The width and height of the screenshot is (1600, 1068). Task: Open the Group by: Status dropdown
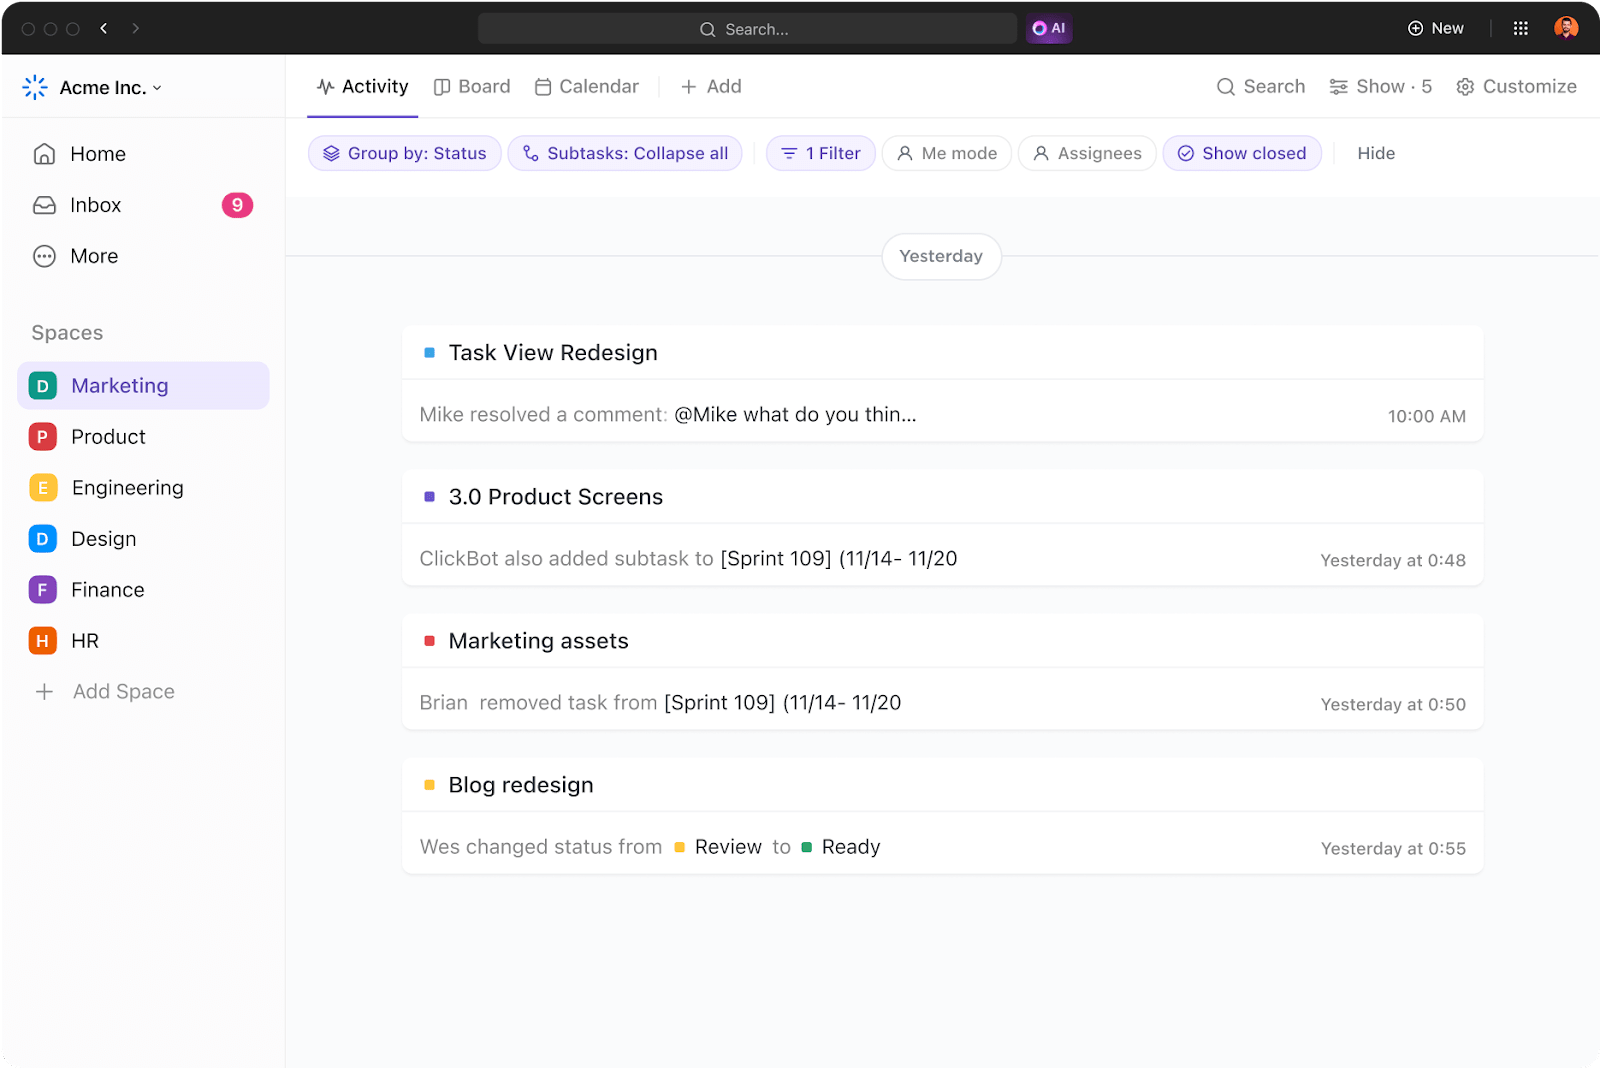(404, 153)
